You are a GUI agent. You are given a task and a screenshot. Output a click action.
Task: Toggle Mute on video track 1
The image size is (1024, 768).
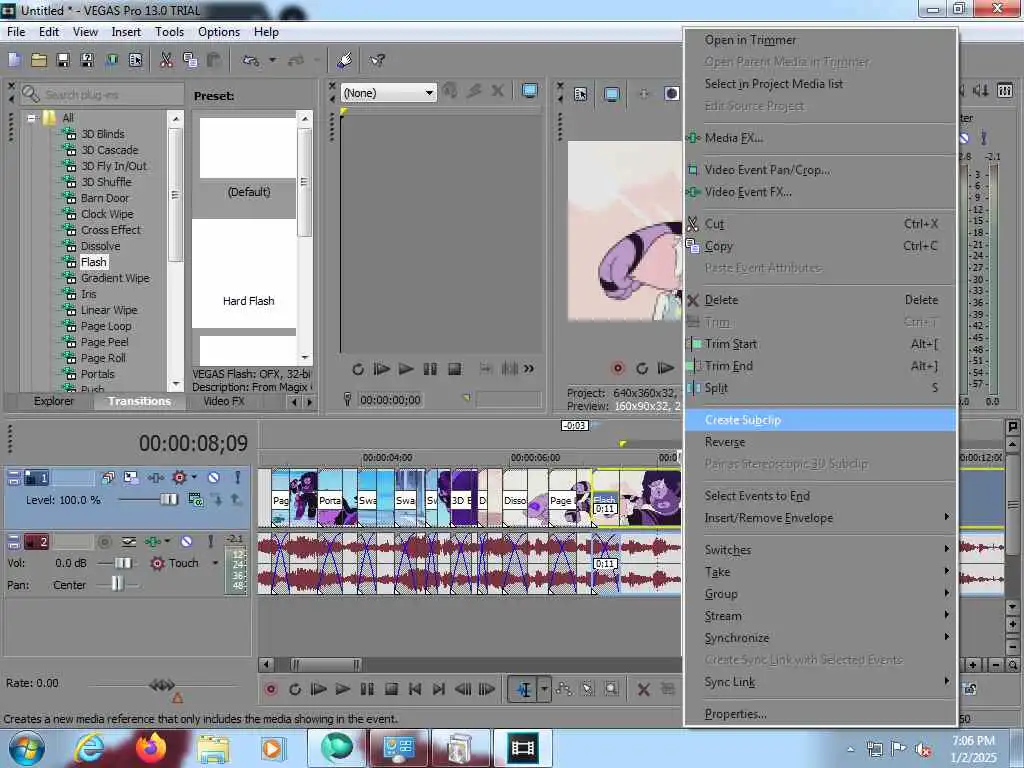(214, 478)
